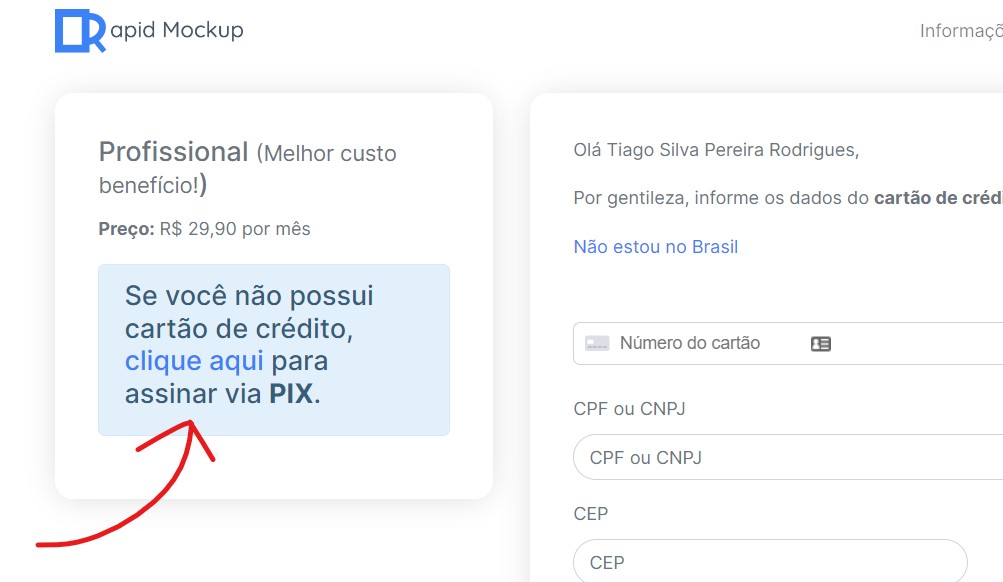Screen dimensions: 1003x582
Task: Click the credit card icon in card field
Action: pyautogui.click(x=597, y=344)
